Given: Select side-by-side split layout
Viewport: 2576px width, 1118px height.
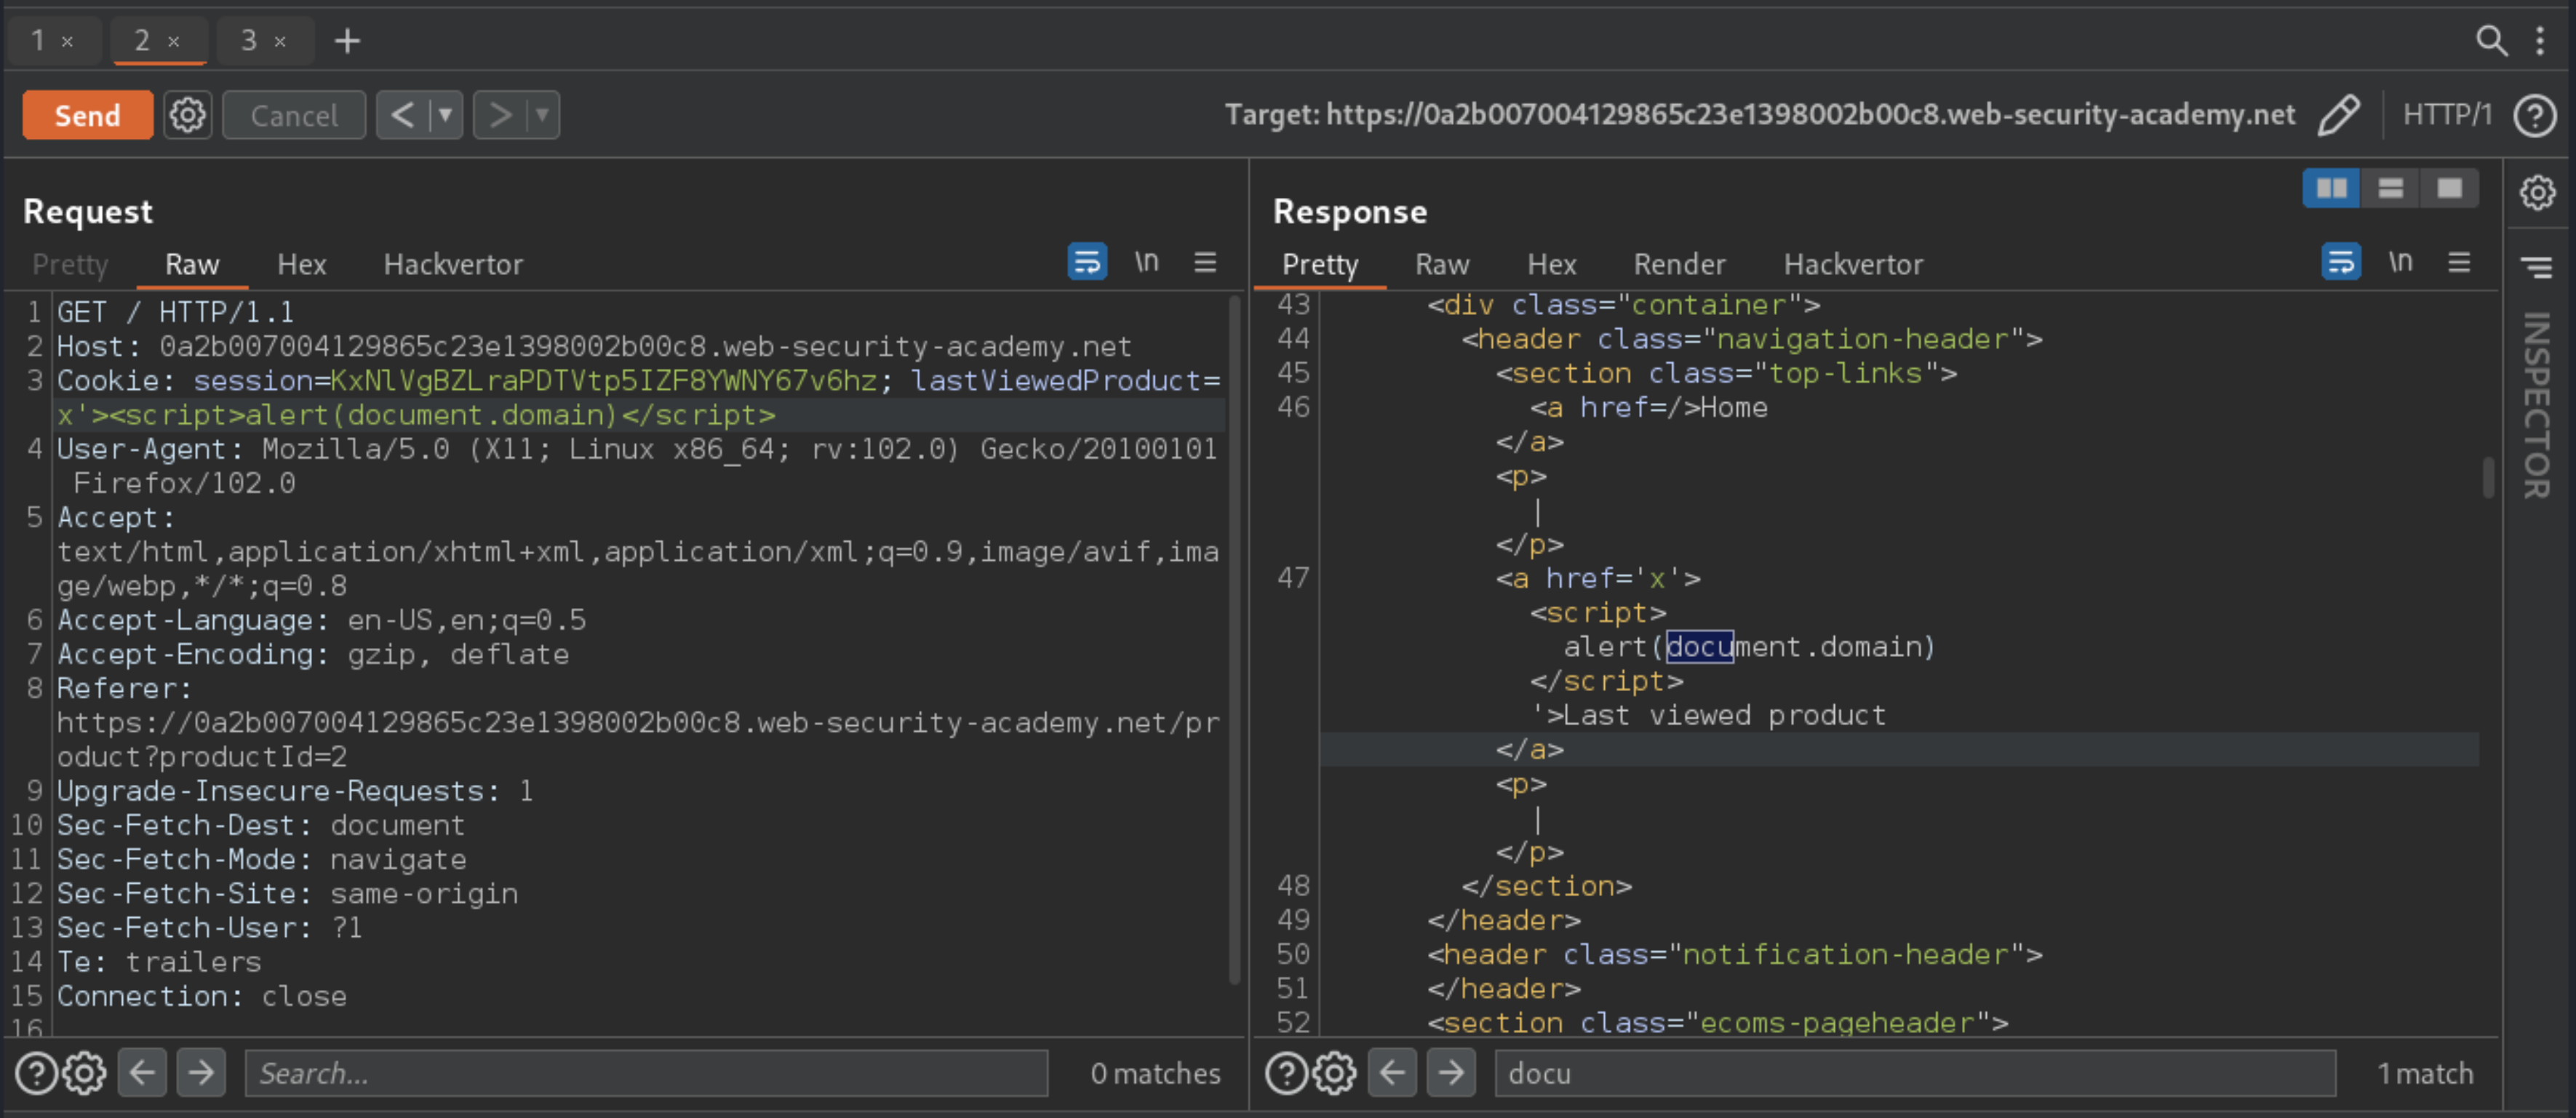Looking at the screenshot, I should click(x=2332, y=188).
